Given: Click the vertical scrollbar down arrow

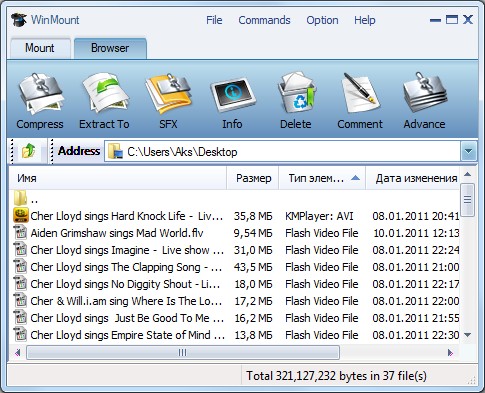Looking at the screenshot, I should pyautogui.click(x=468, y=335).
